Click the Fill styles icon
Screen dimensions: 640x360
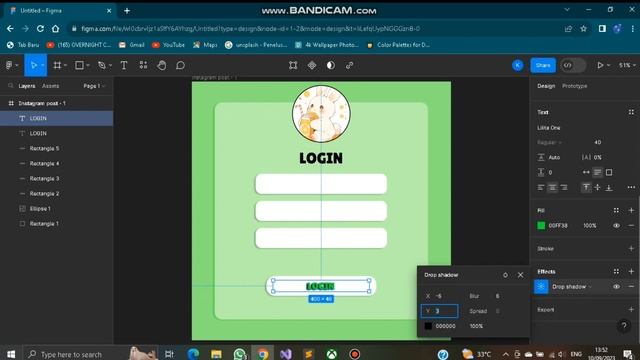[x=616, y=210]
